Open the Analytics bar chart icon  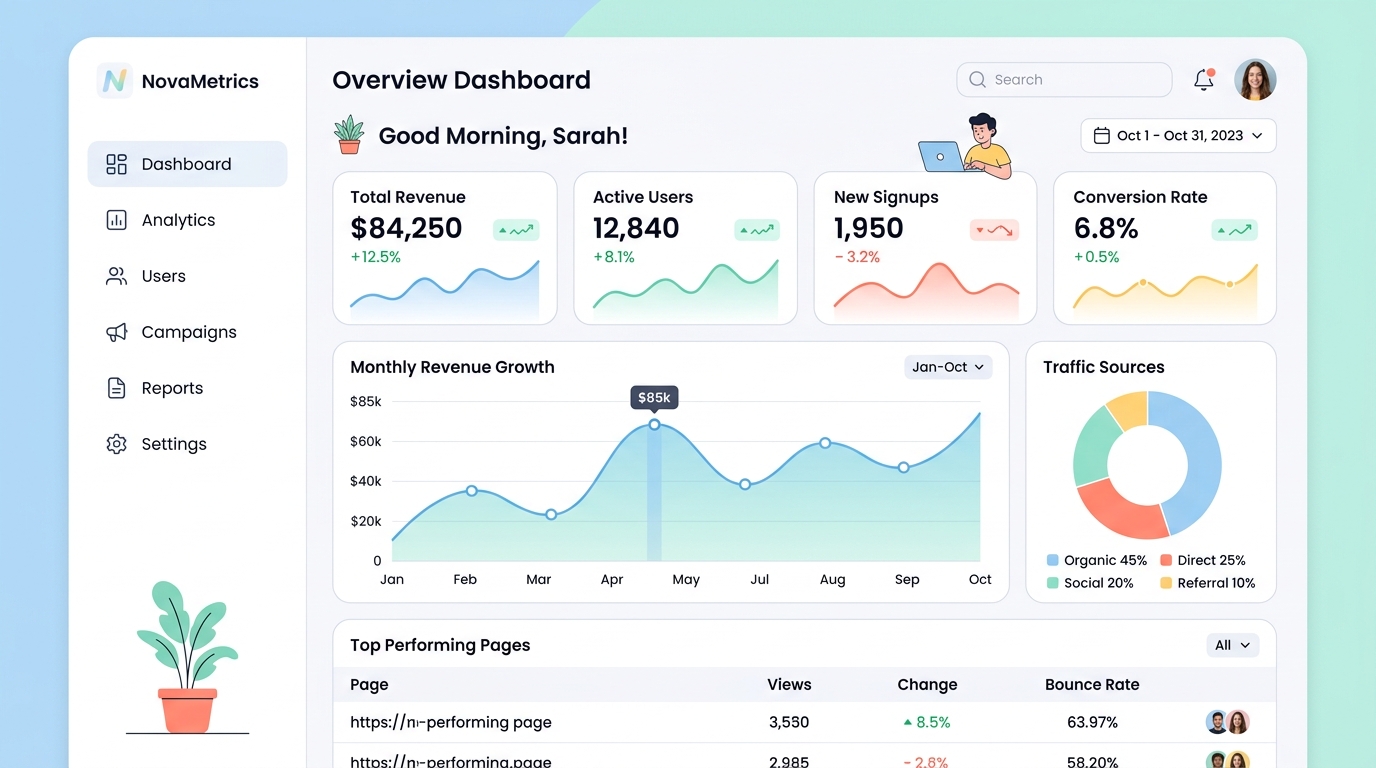[x=117, y=220]
